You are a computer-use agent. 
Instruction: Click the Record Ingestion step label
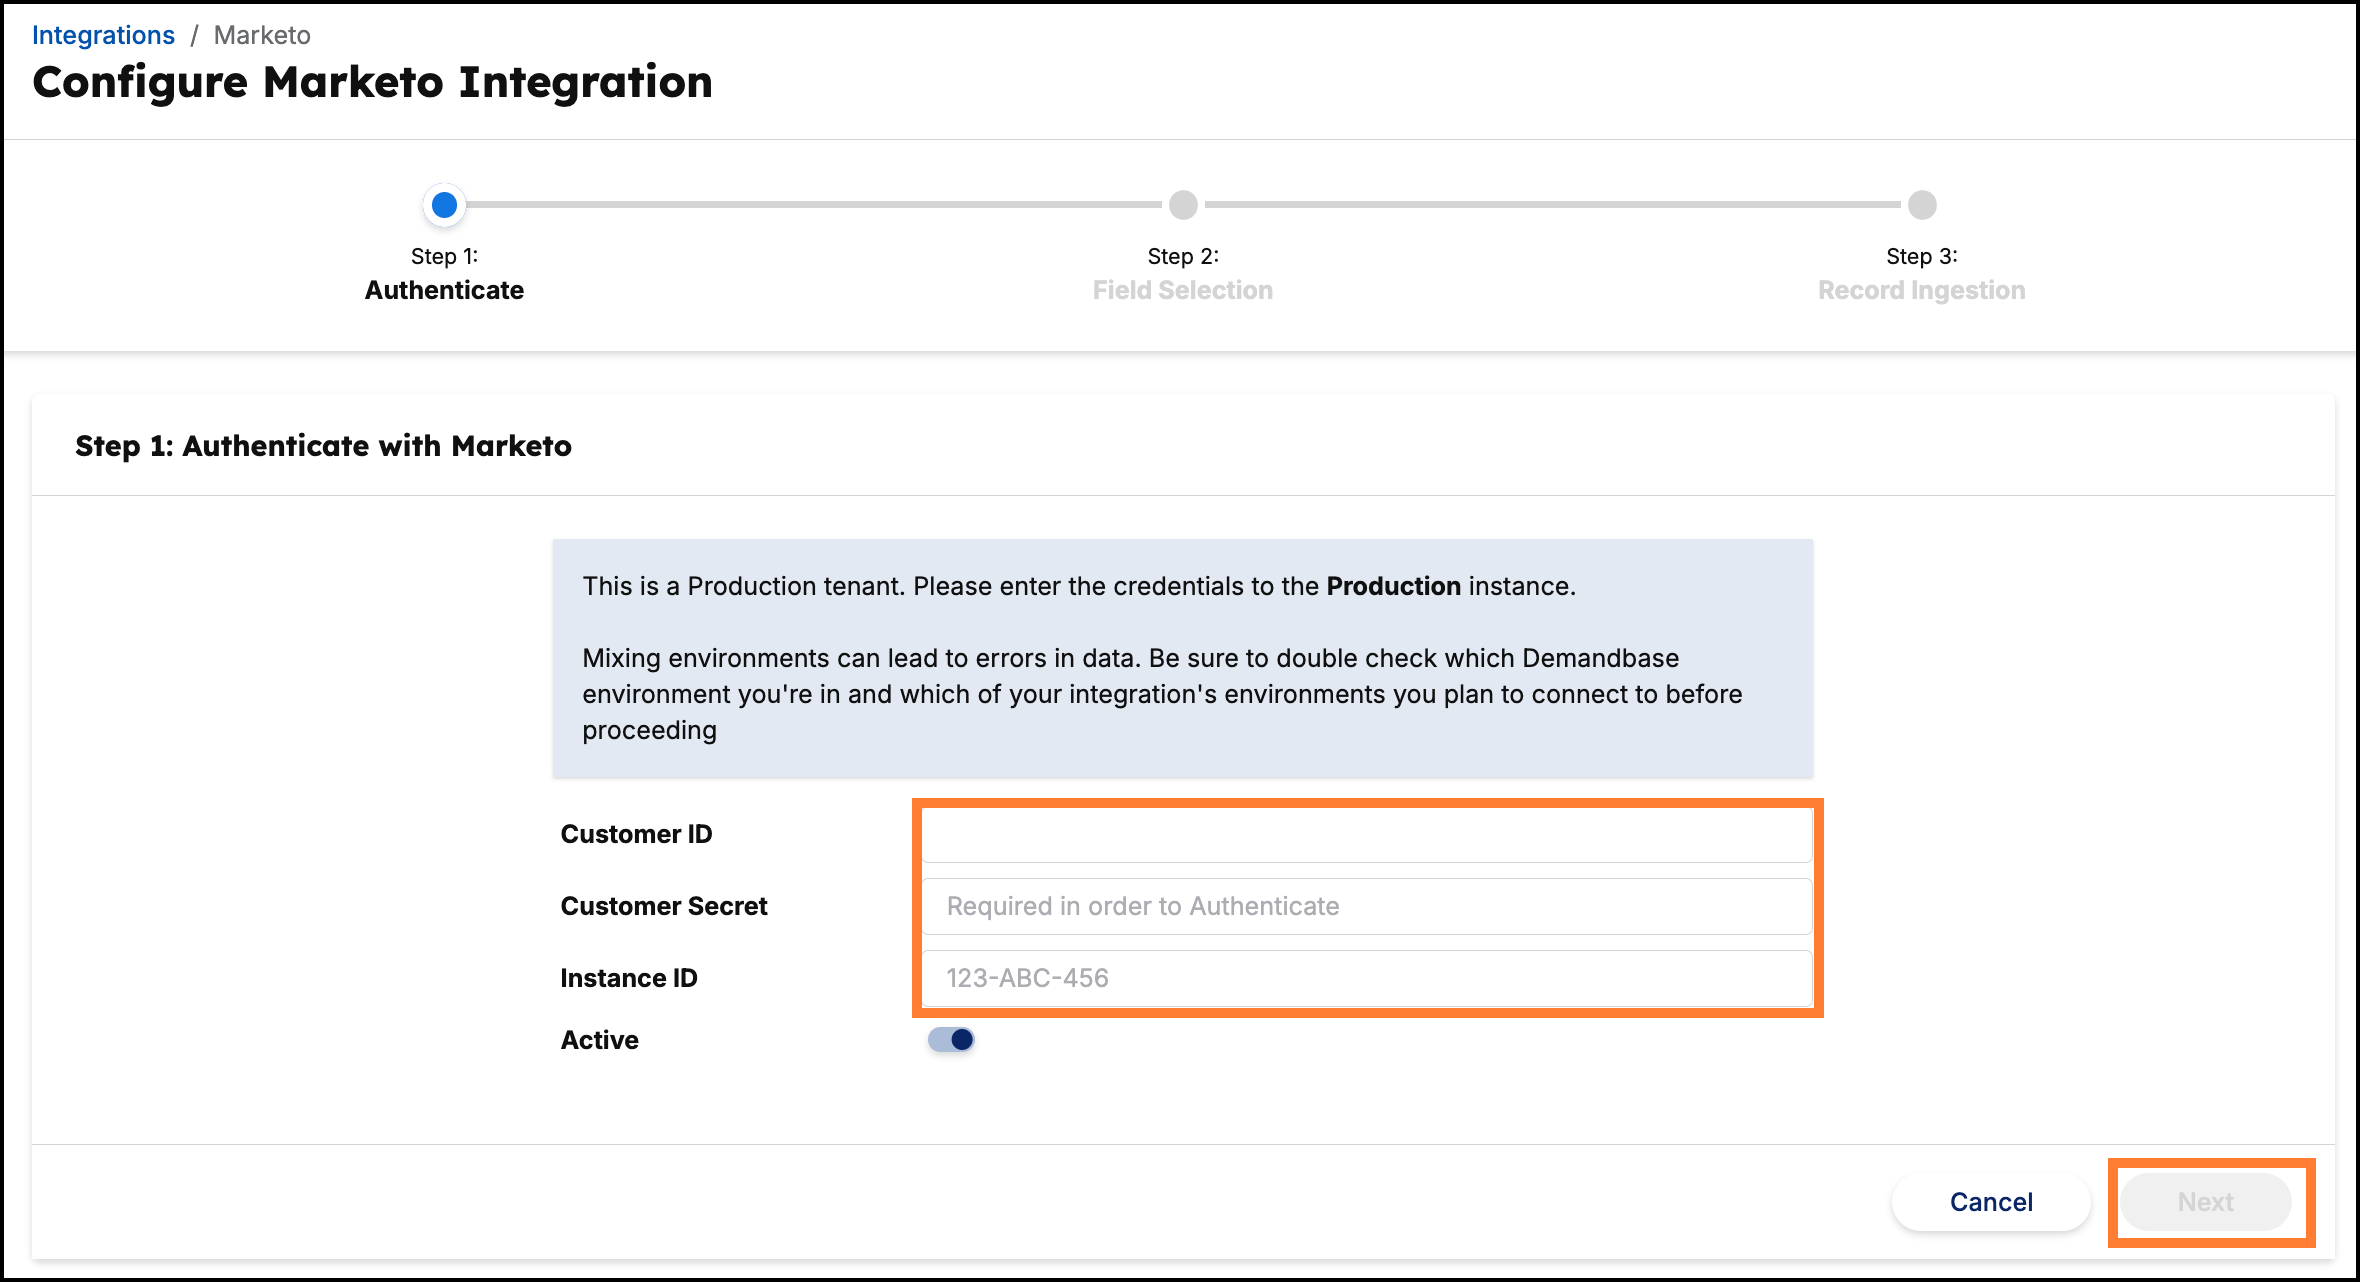coord(1922,290)
